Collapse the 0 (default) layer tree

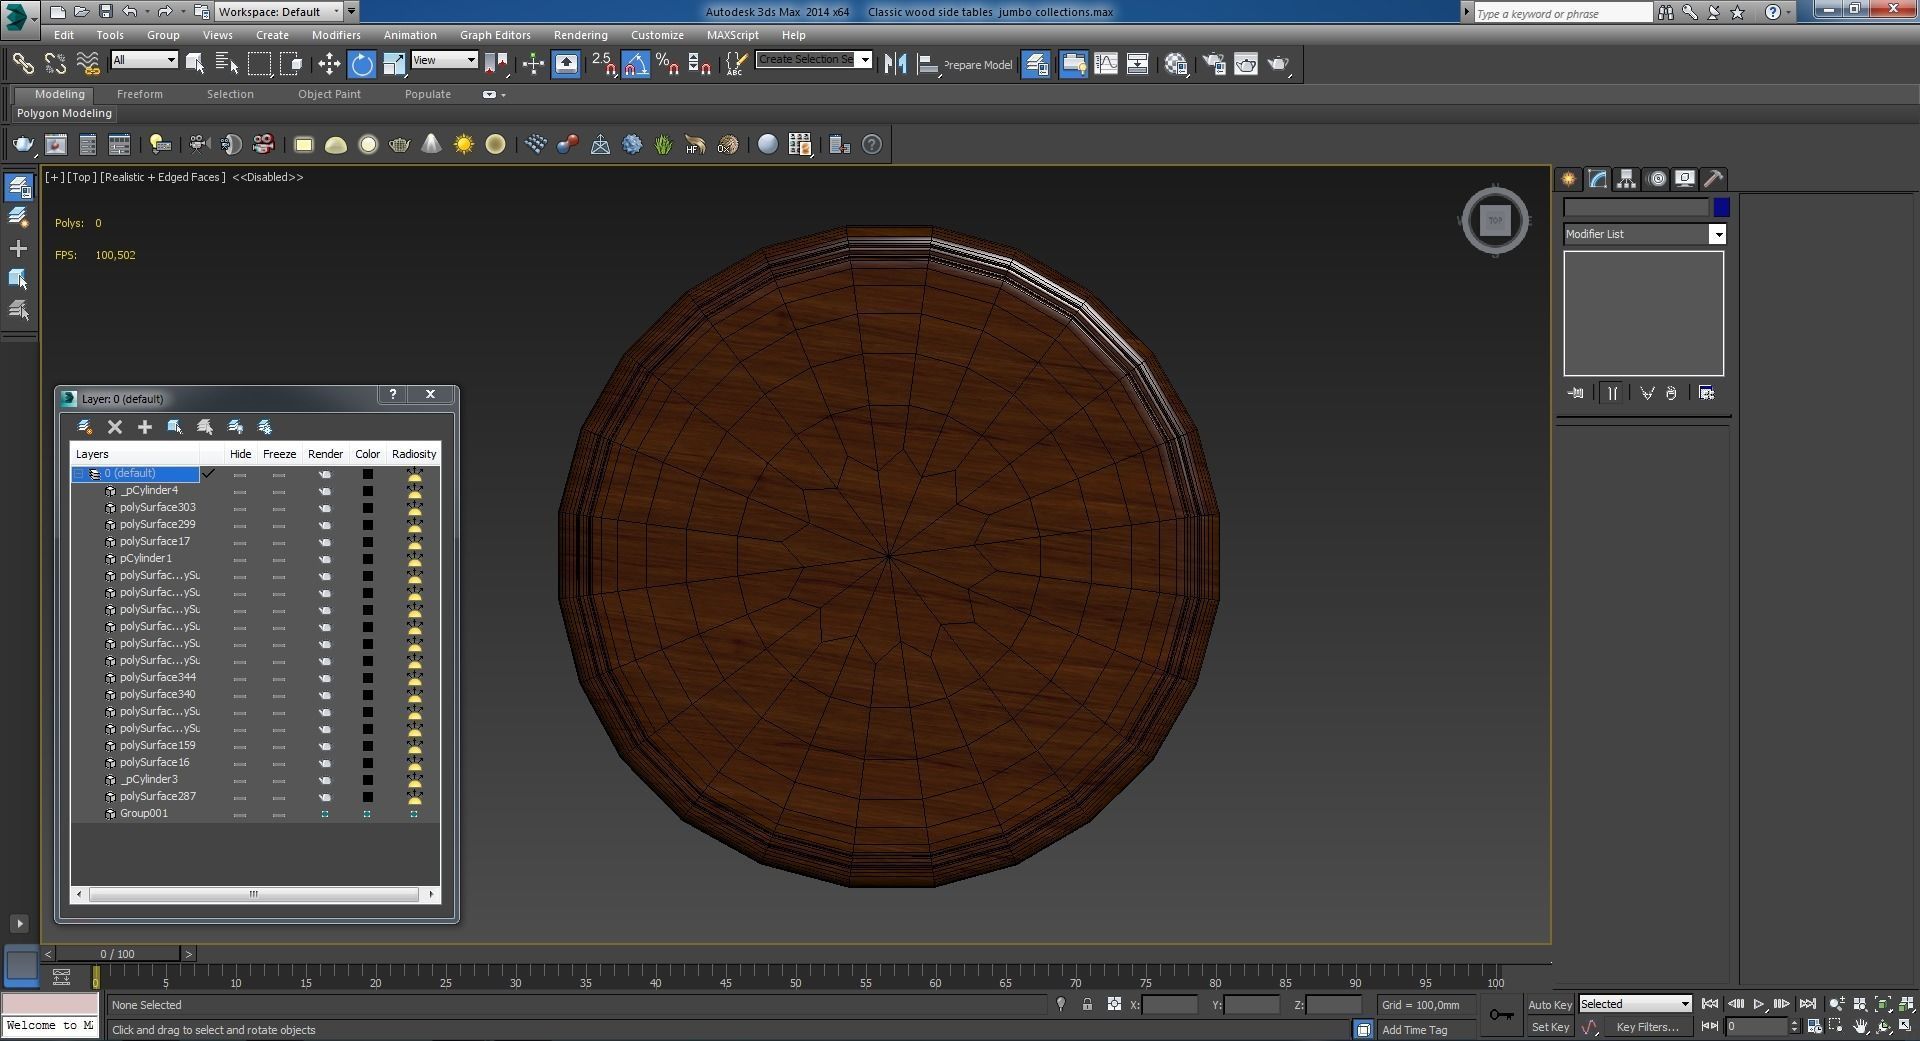(78, 474)
